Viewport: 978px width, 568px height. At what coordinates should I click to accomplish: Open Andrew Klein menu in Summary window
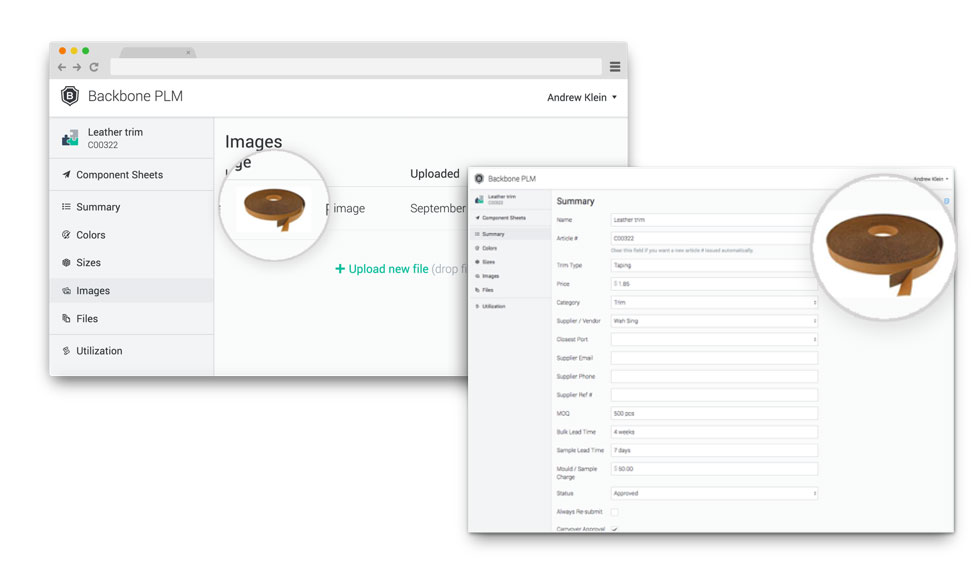(x=931, y=179)
